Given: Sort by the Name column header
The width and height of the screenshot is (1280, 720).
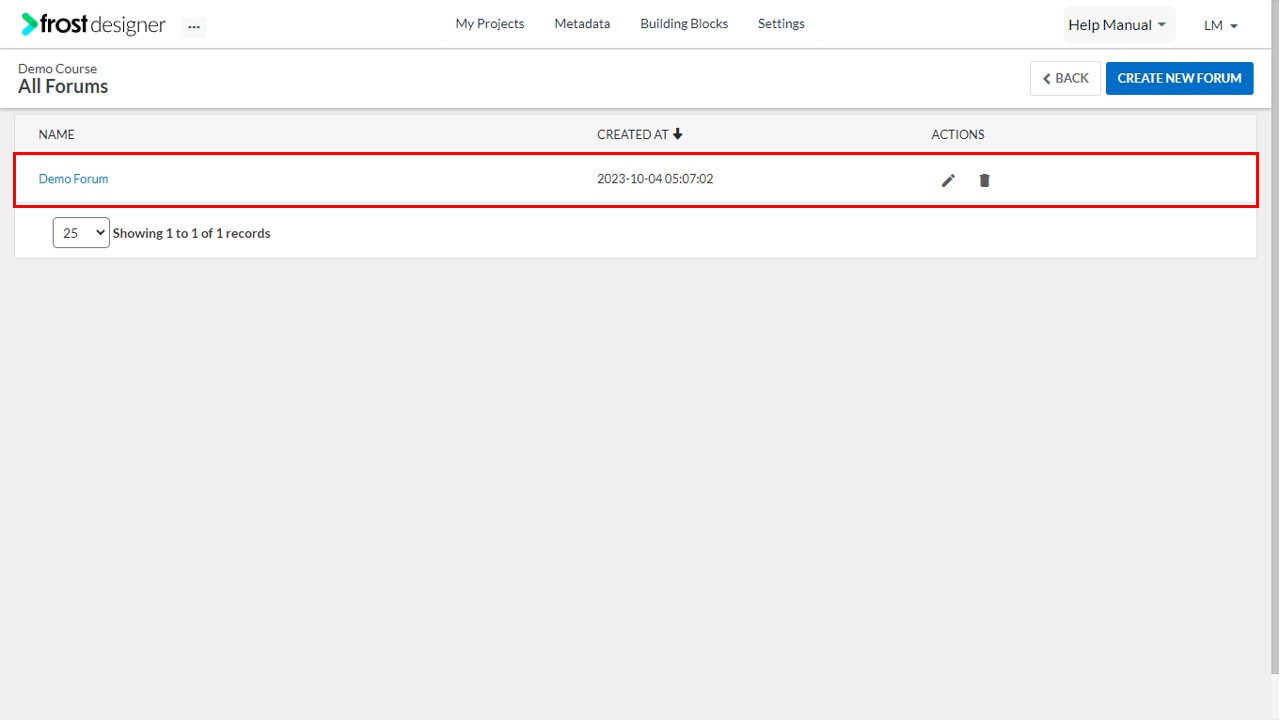Looking at the screenshot, I should (x=57, y=134).
